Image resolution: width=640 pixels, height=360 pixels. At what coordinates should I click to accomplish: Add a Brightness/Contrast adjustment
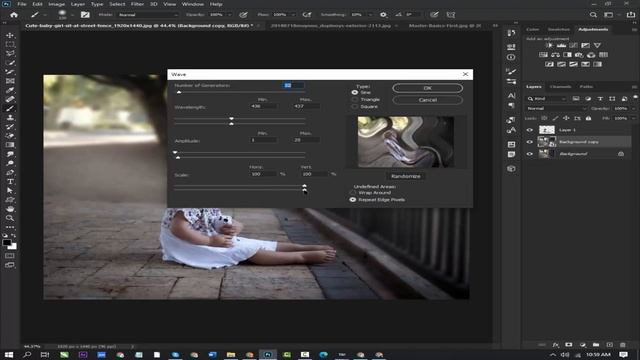(x=549, y=45)
